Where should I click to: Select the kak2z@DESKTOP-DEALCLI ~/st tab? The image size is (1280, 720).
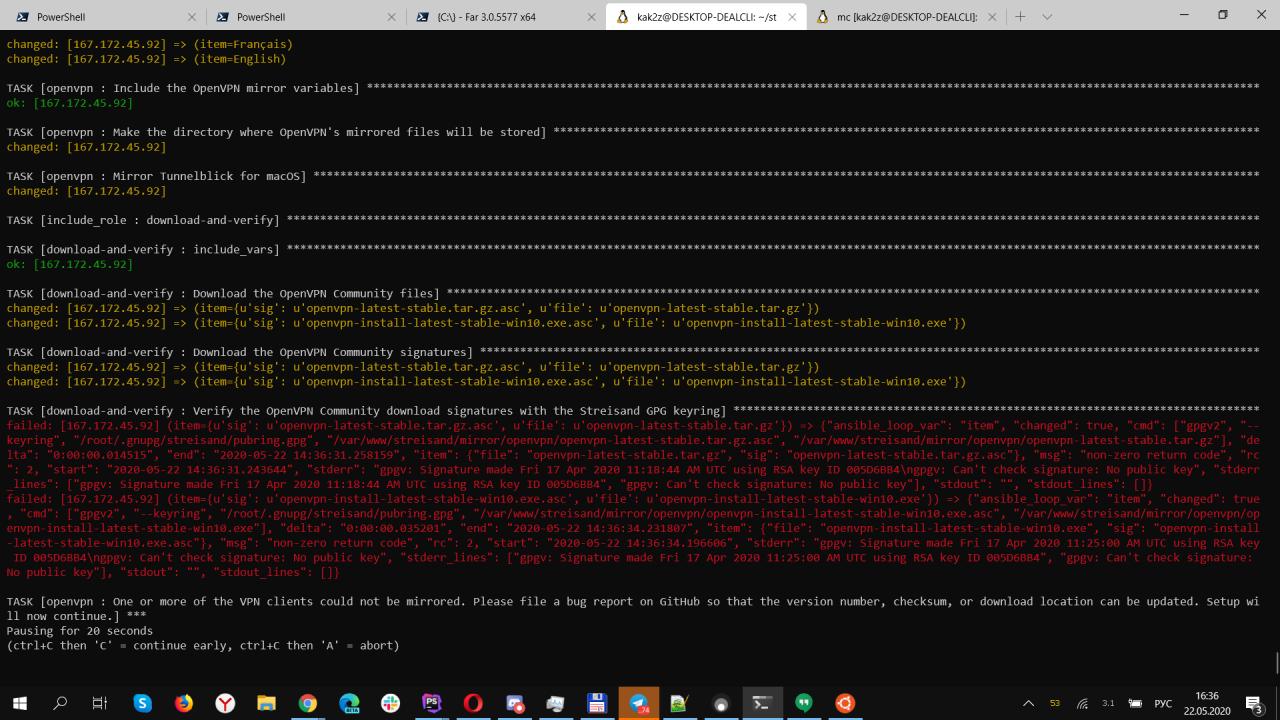point(705,17)
